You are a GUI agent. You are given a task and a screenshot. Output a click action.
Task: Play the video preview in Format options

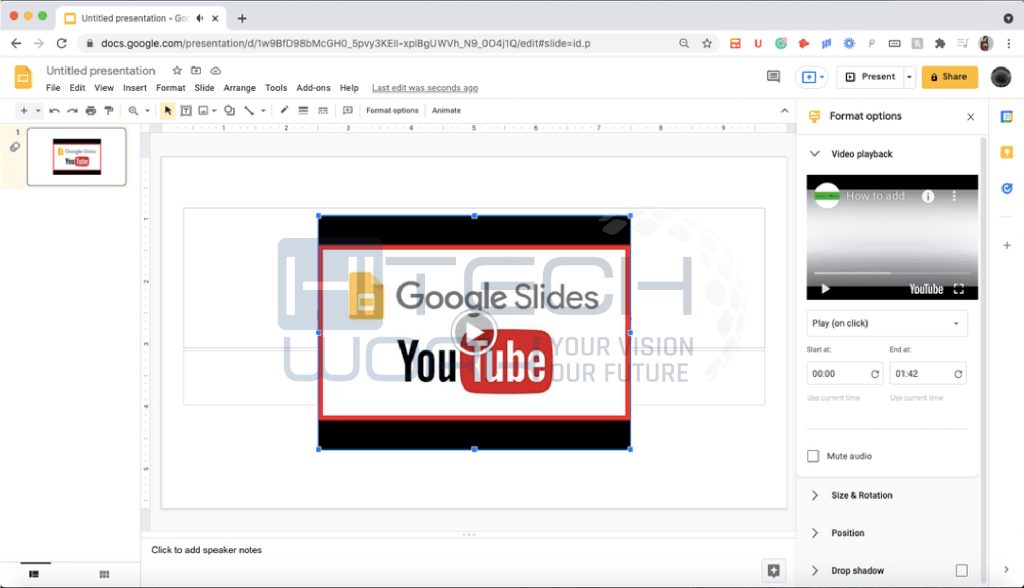[x=825, y=289]
